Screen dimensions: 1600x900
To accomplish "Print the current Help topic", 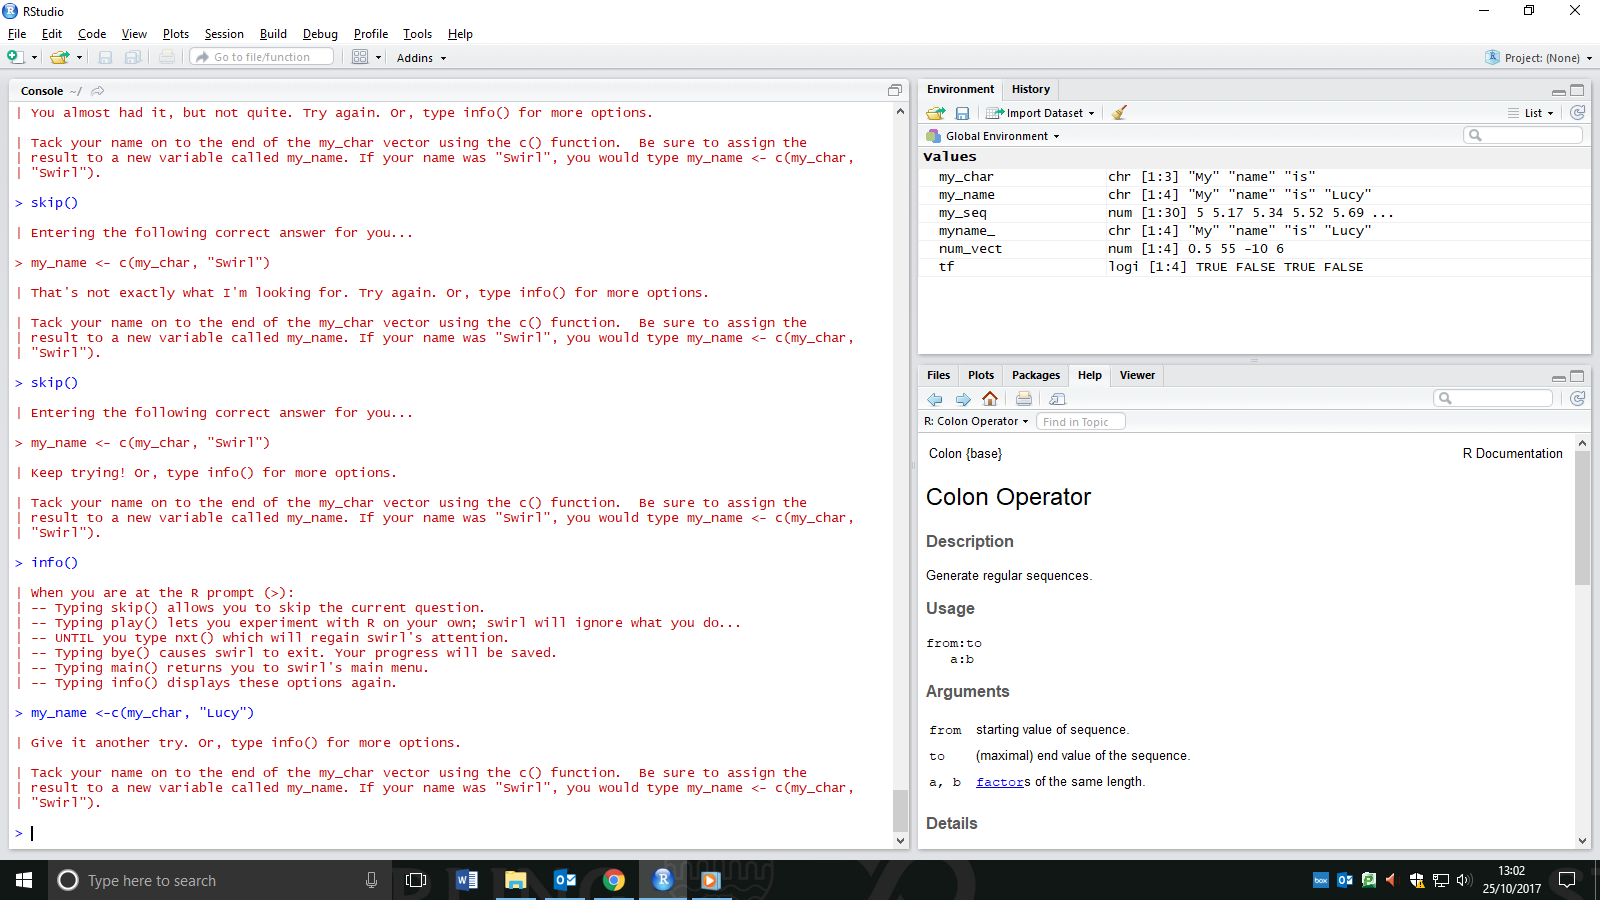I will [1024, 399].
